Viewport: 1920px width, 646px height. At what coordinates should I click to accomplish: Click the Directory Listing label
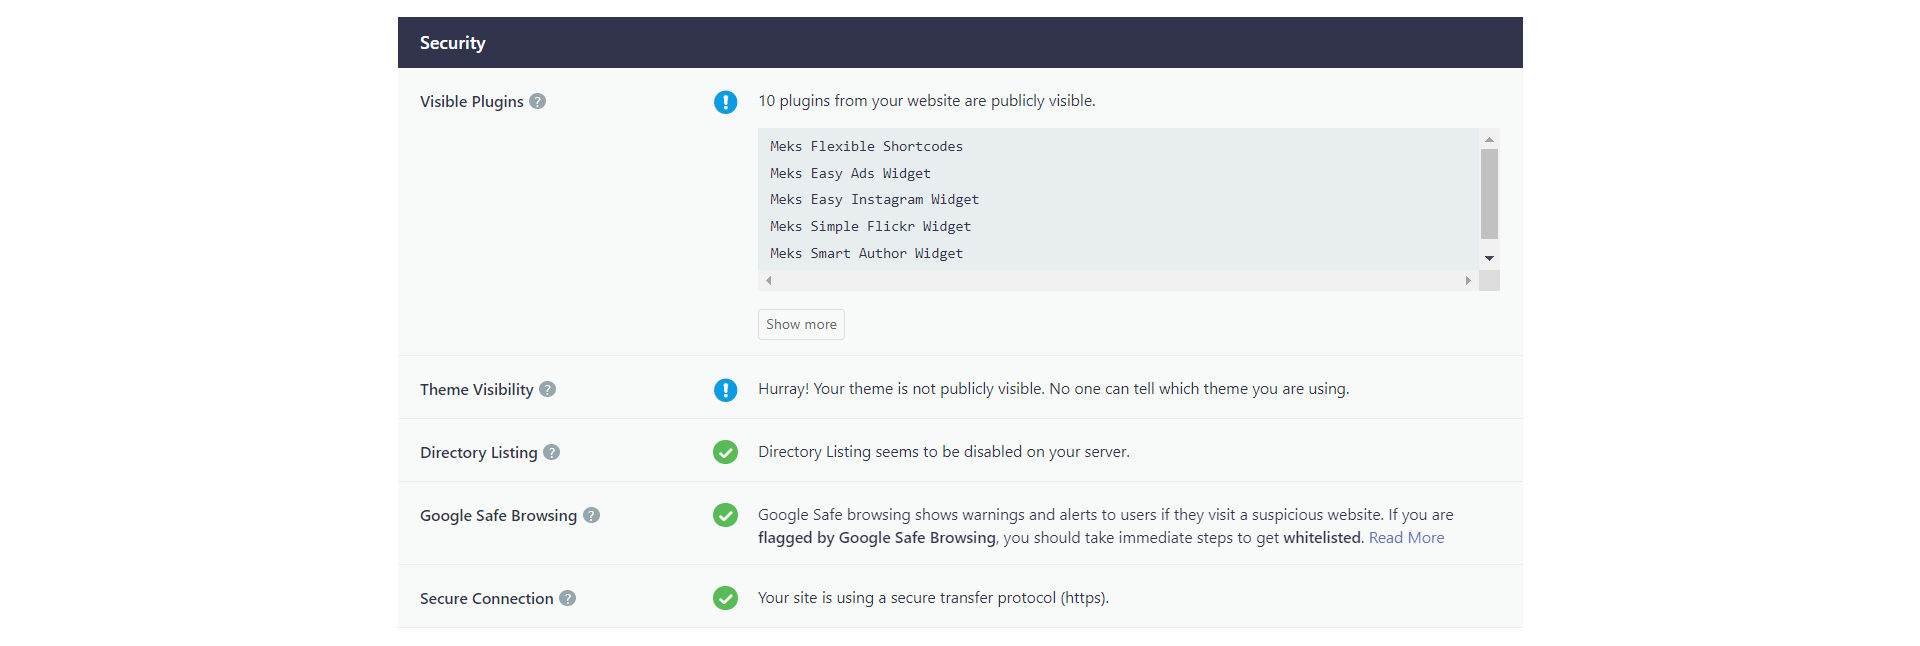point(478,453)
